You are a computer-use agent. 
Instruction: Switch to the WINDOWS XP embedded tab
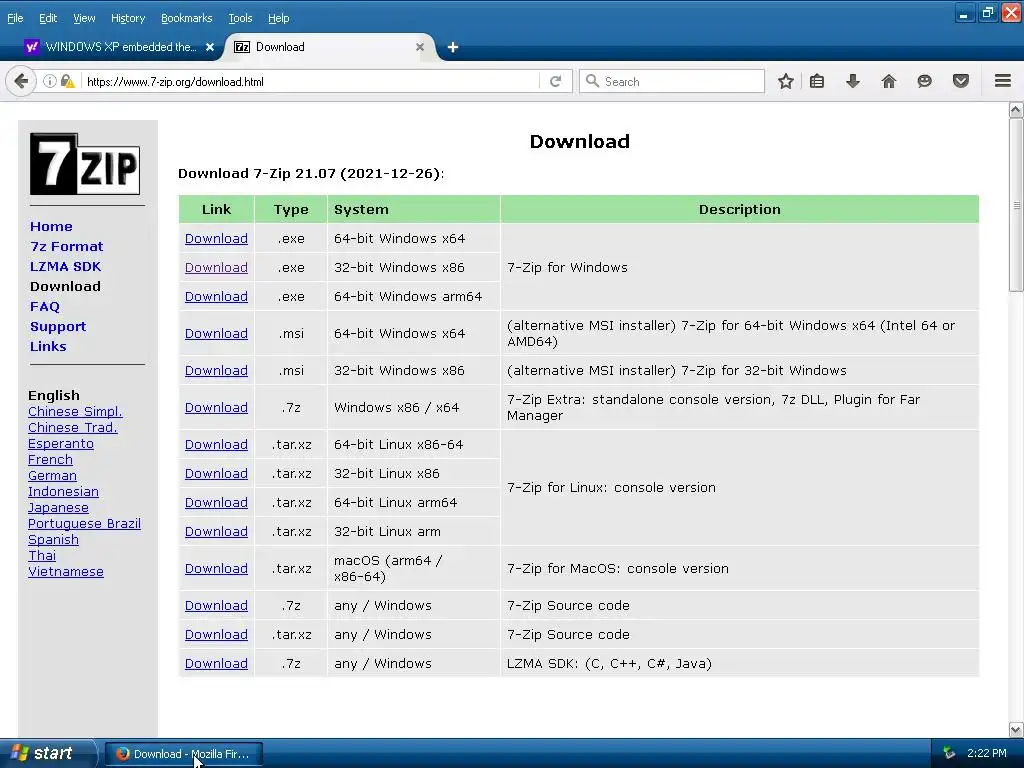(120, 47)
